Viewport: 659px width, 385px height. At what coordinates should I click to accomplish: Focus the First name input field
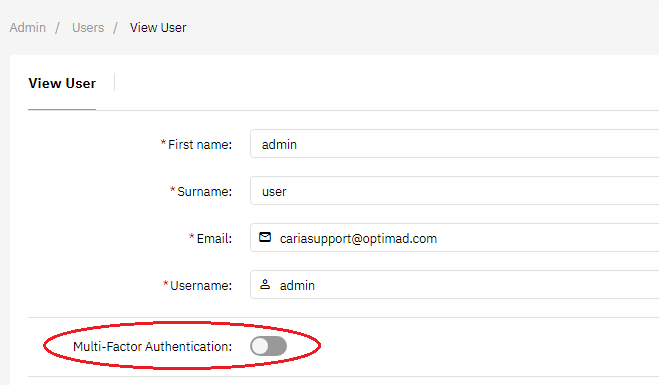click(454, 144)
